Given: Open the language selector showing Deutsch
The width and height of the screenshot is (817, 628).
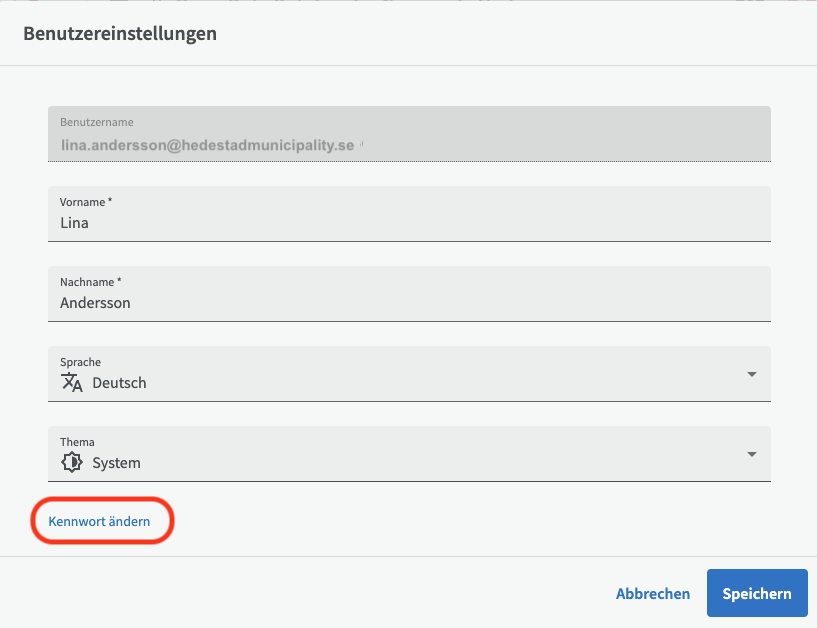Looking at the screenshot, I should [x=400, y=382].
